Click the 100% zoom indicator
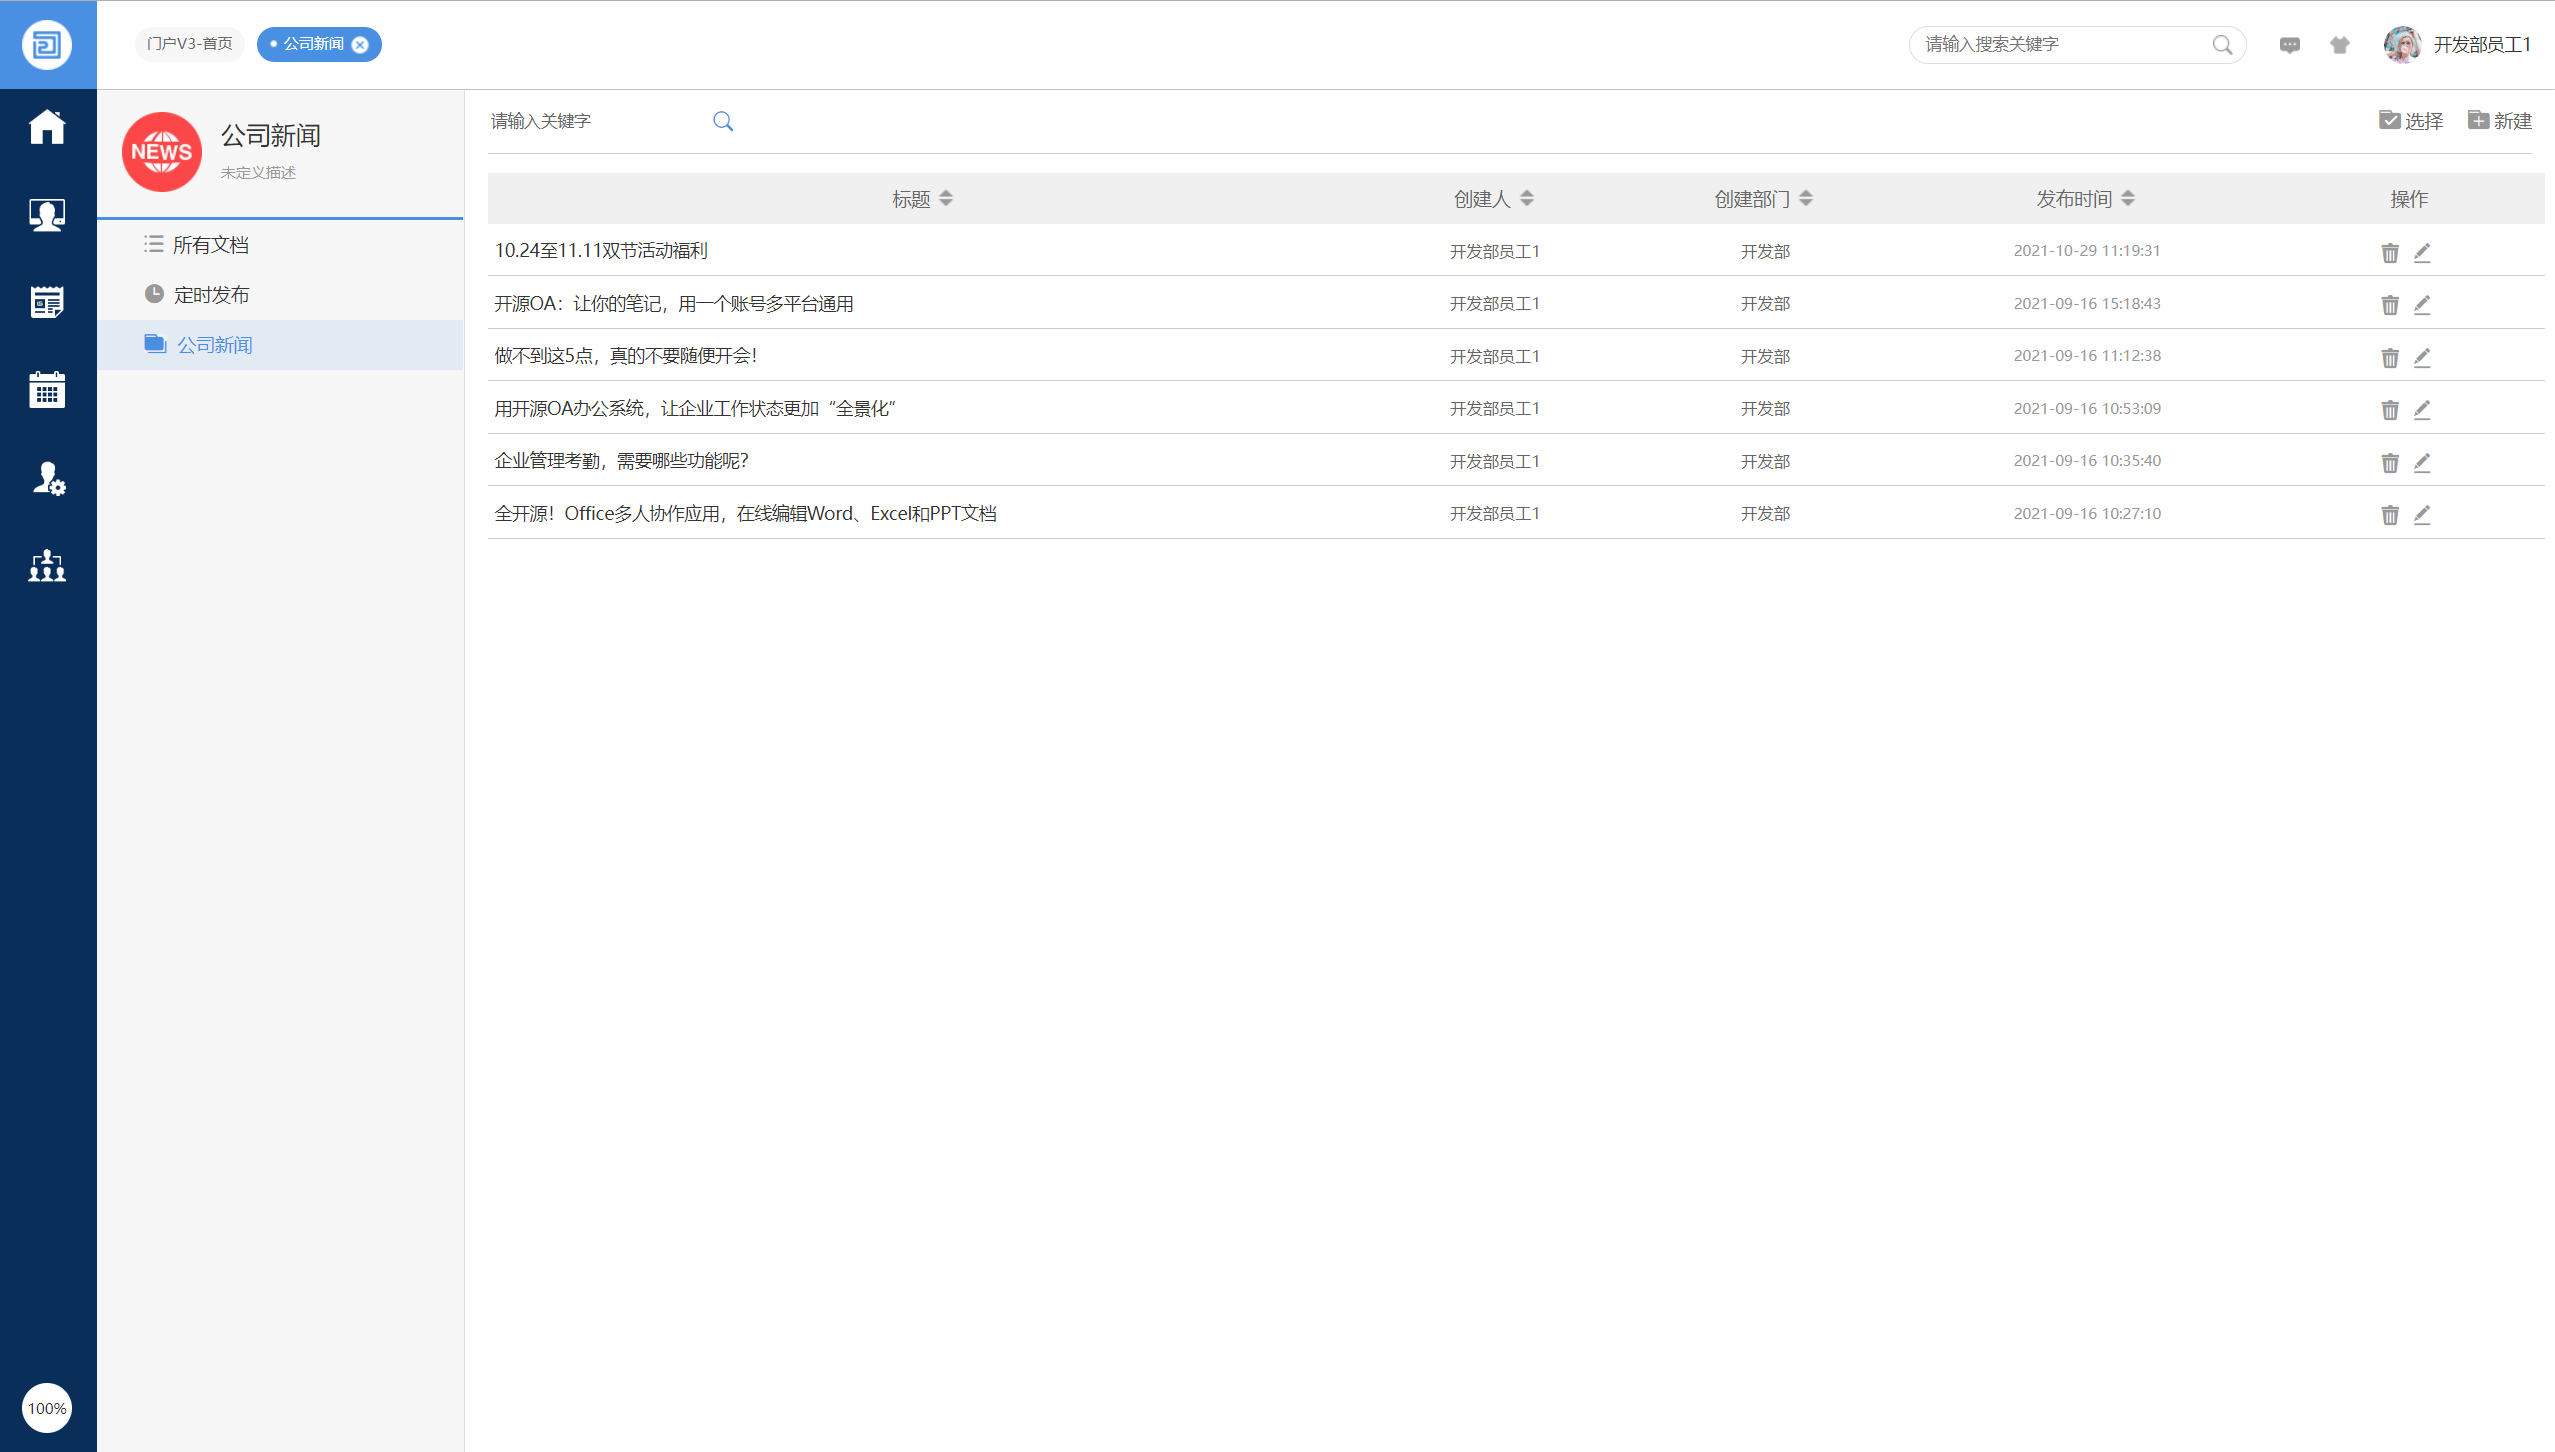The image size is (2555, 1452). (x=47, y=1408)
